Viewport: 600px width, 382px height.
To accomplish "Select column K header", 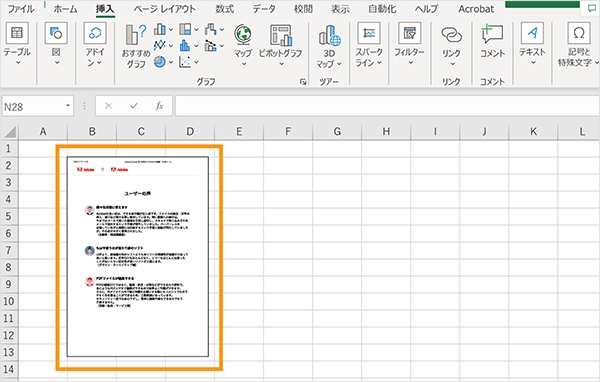I will tap(533, 132).
